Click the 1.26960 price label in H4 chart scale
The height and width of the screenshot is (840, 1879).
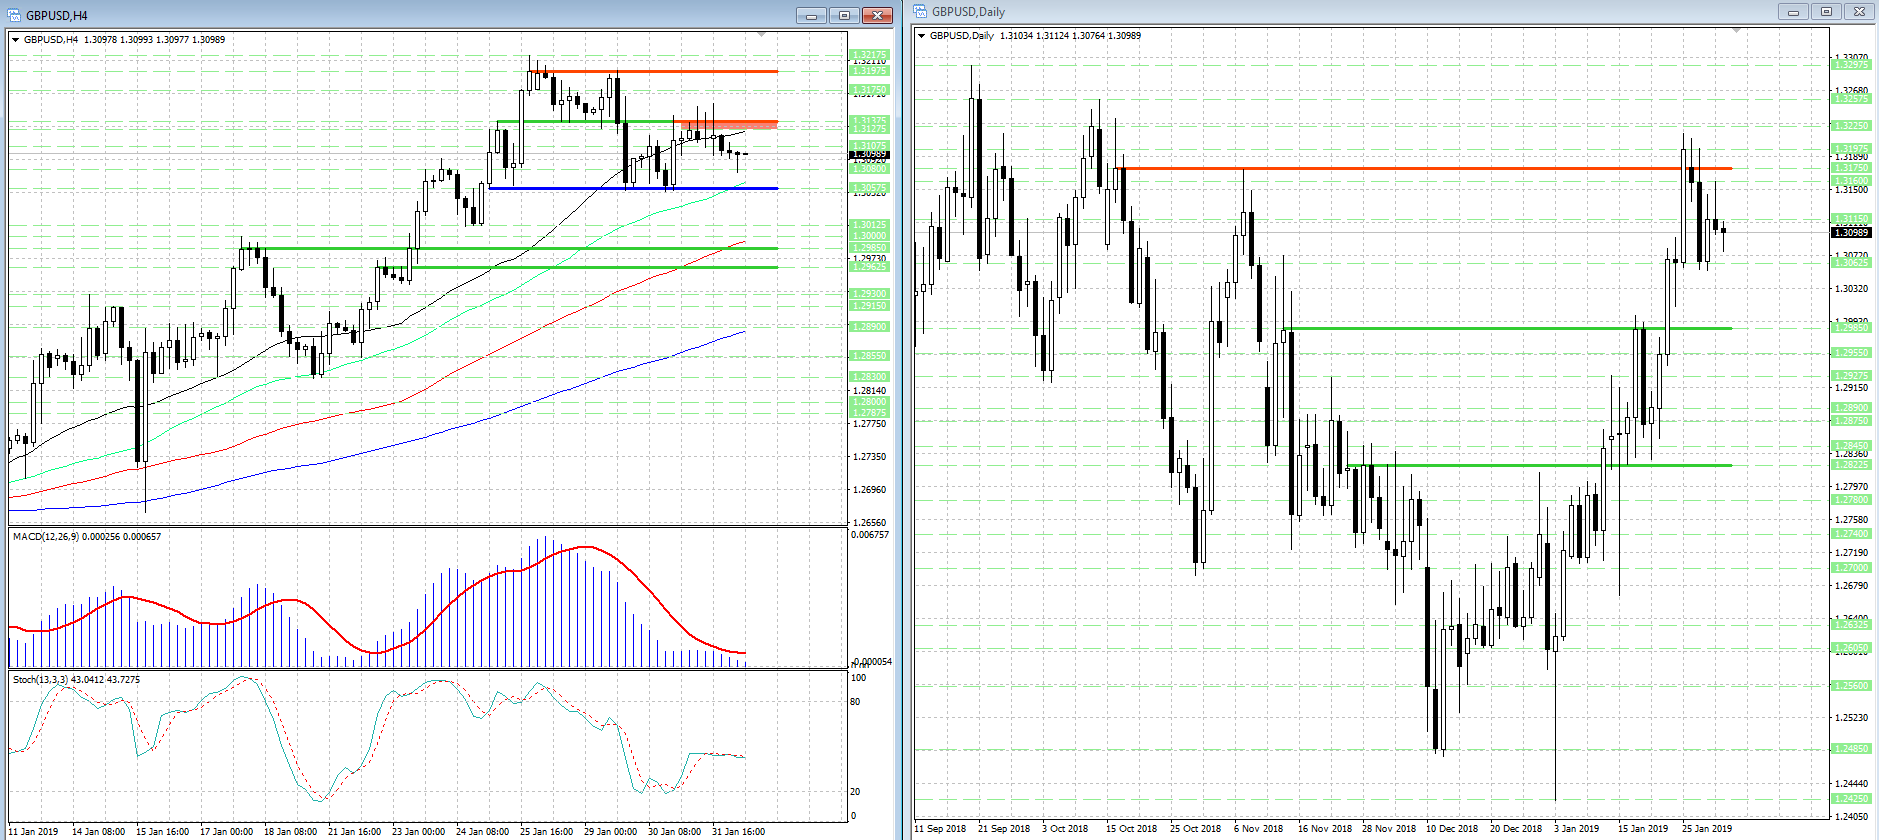tap(869, 490)
